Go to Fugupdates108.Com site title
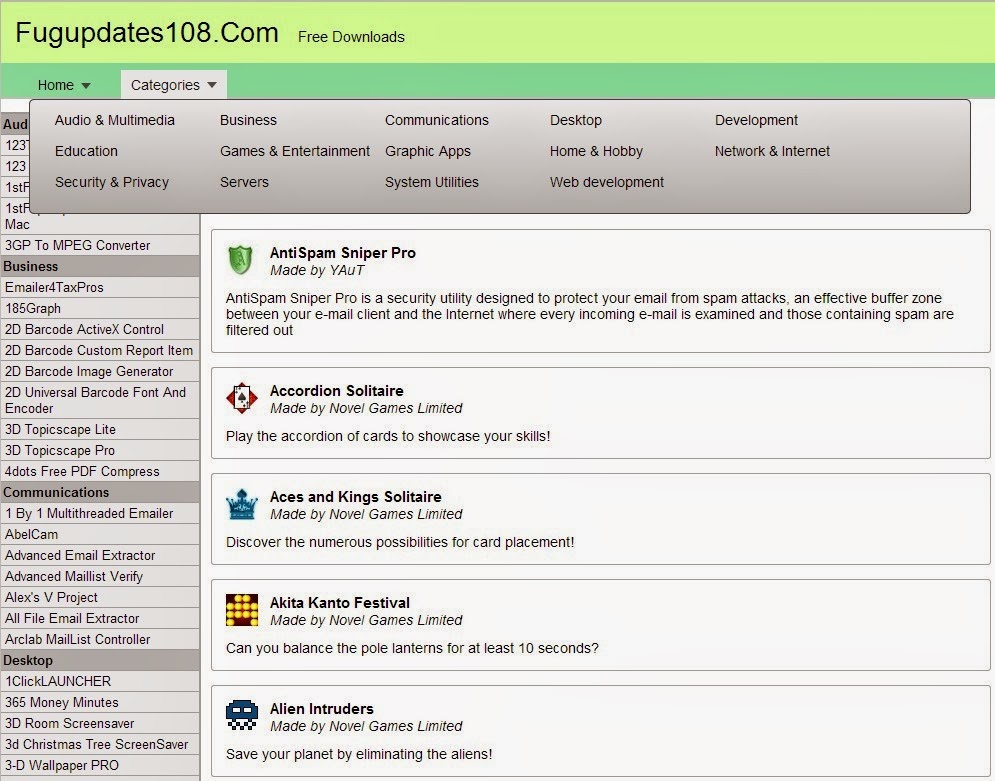This screenshot has height=781, width=995. tap(147, 32)
